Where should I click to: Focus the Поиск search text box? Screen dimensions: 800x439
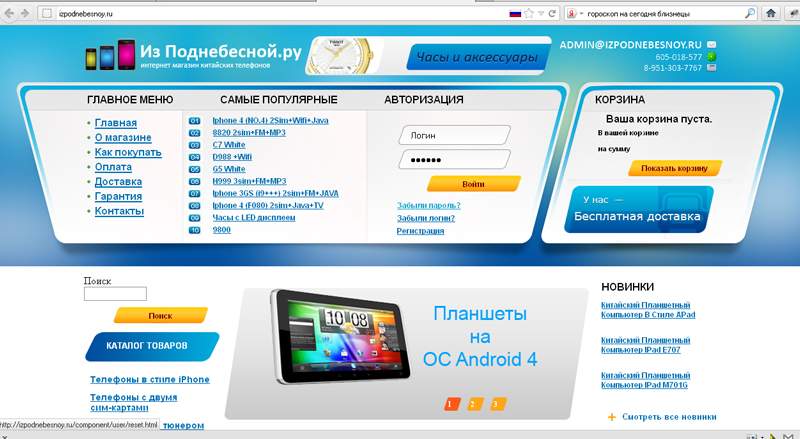click(x=115, y=294)
